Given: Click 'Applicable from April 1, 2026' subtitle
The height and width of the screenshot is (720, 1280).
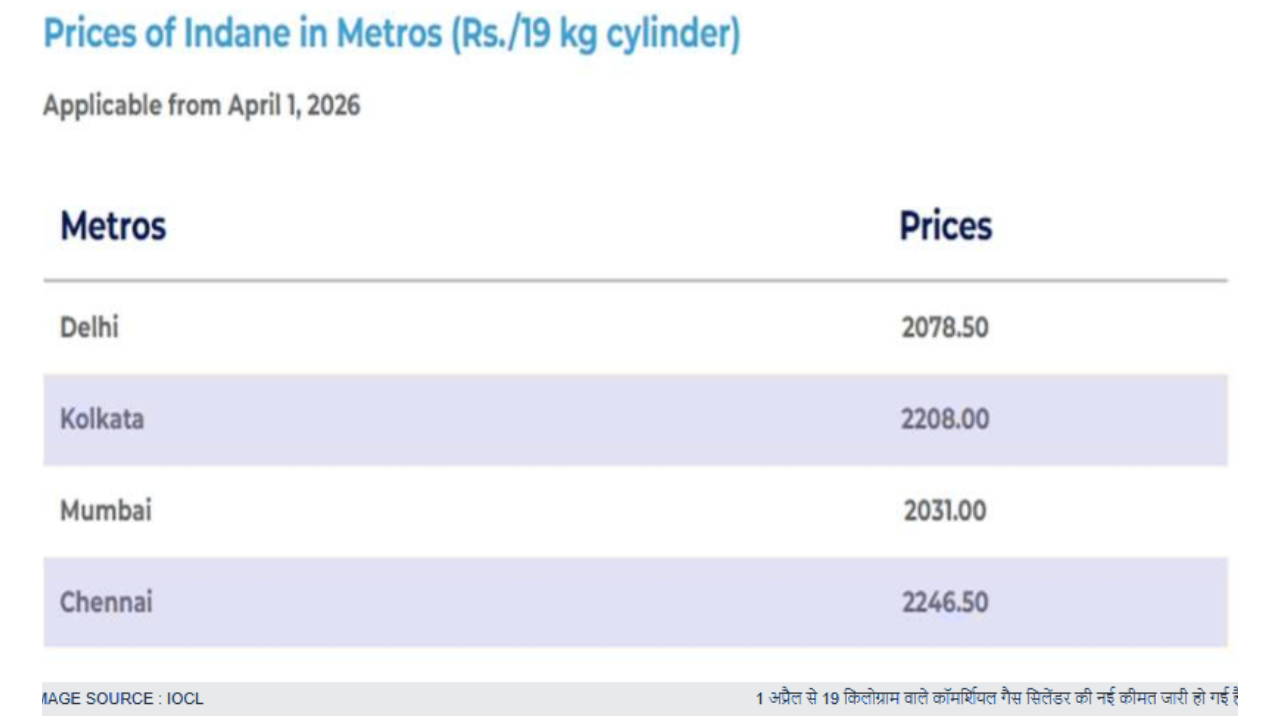Looking at the screenshot, I should tap(201, 106).
